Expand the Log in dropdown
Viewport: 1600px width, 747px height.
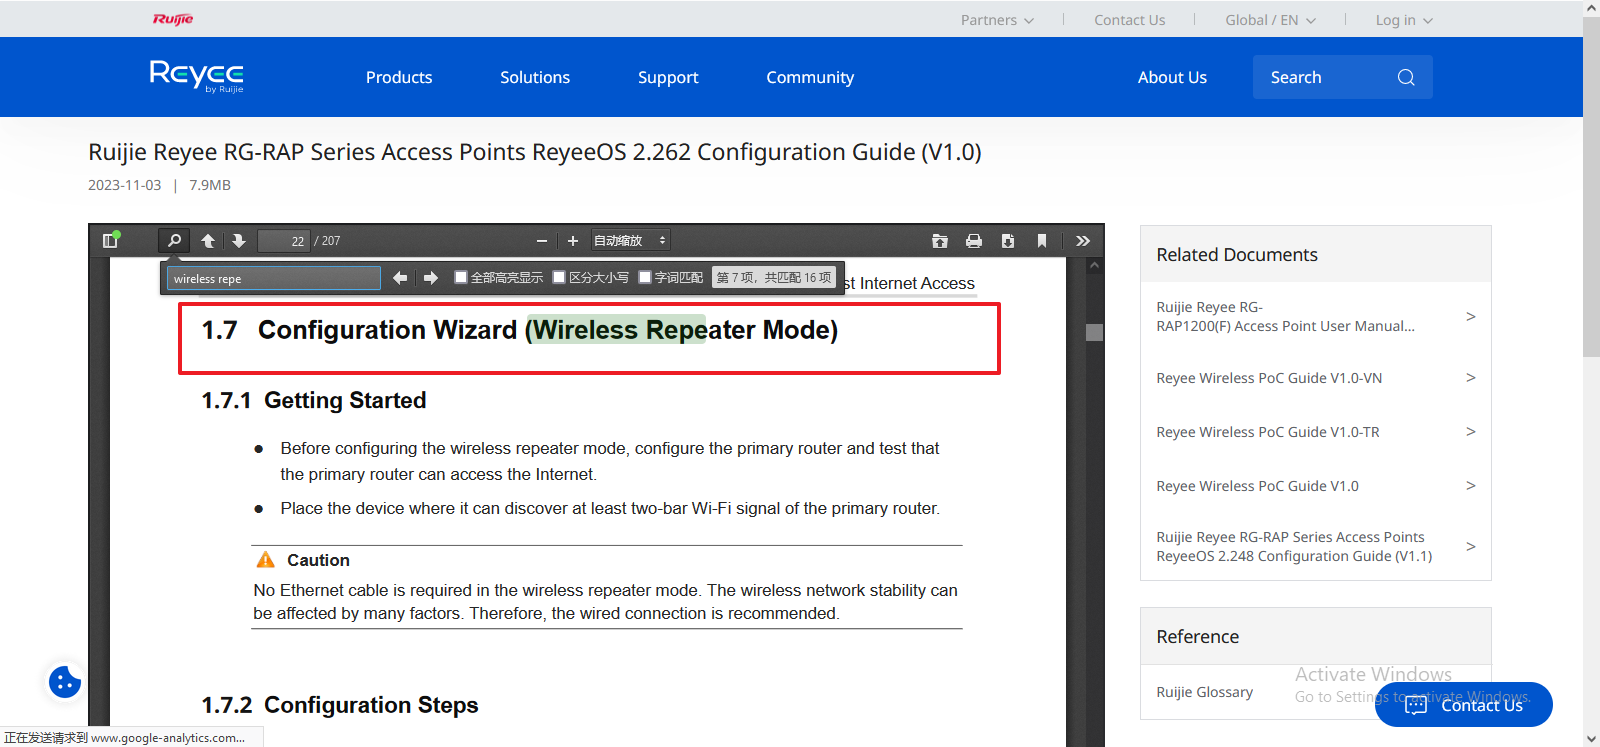coord(1404,20)
